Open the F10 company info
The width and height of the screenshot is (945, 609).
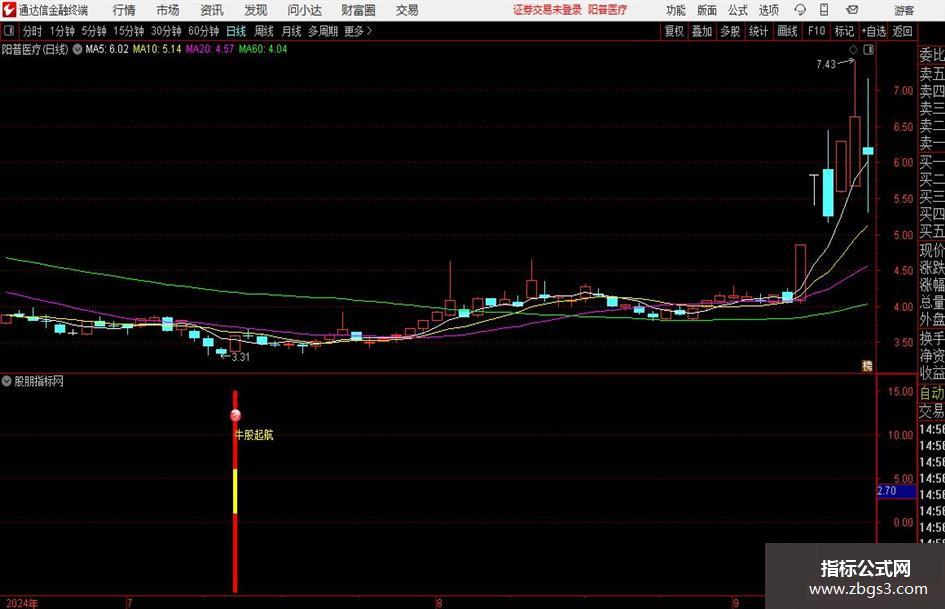point(817,31)
